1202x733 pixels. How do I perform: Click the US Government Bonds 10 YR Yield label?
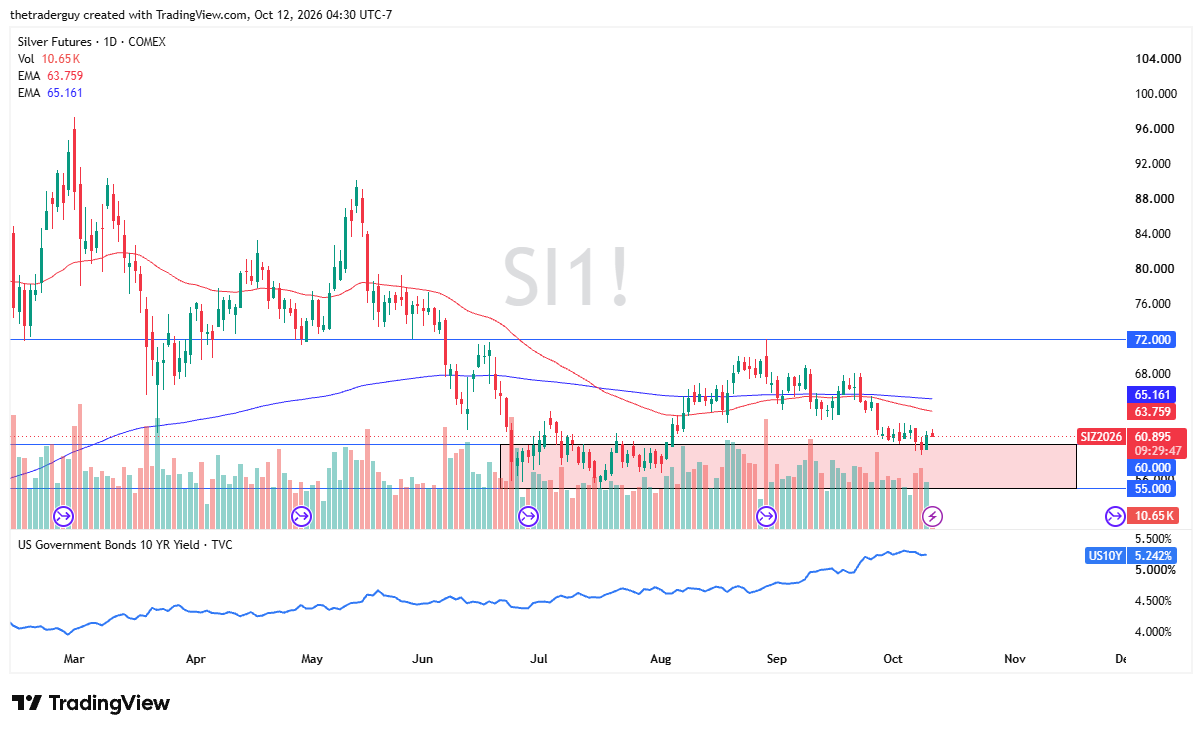point(125,545)
